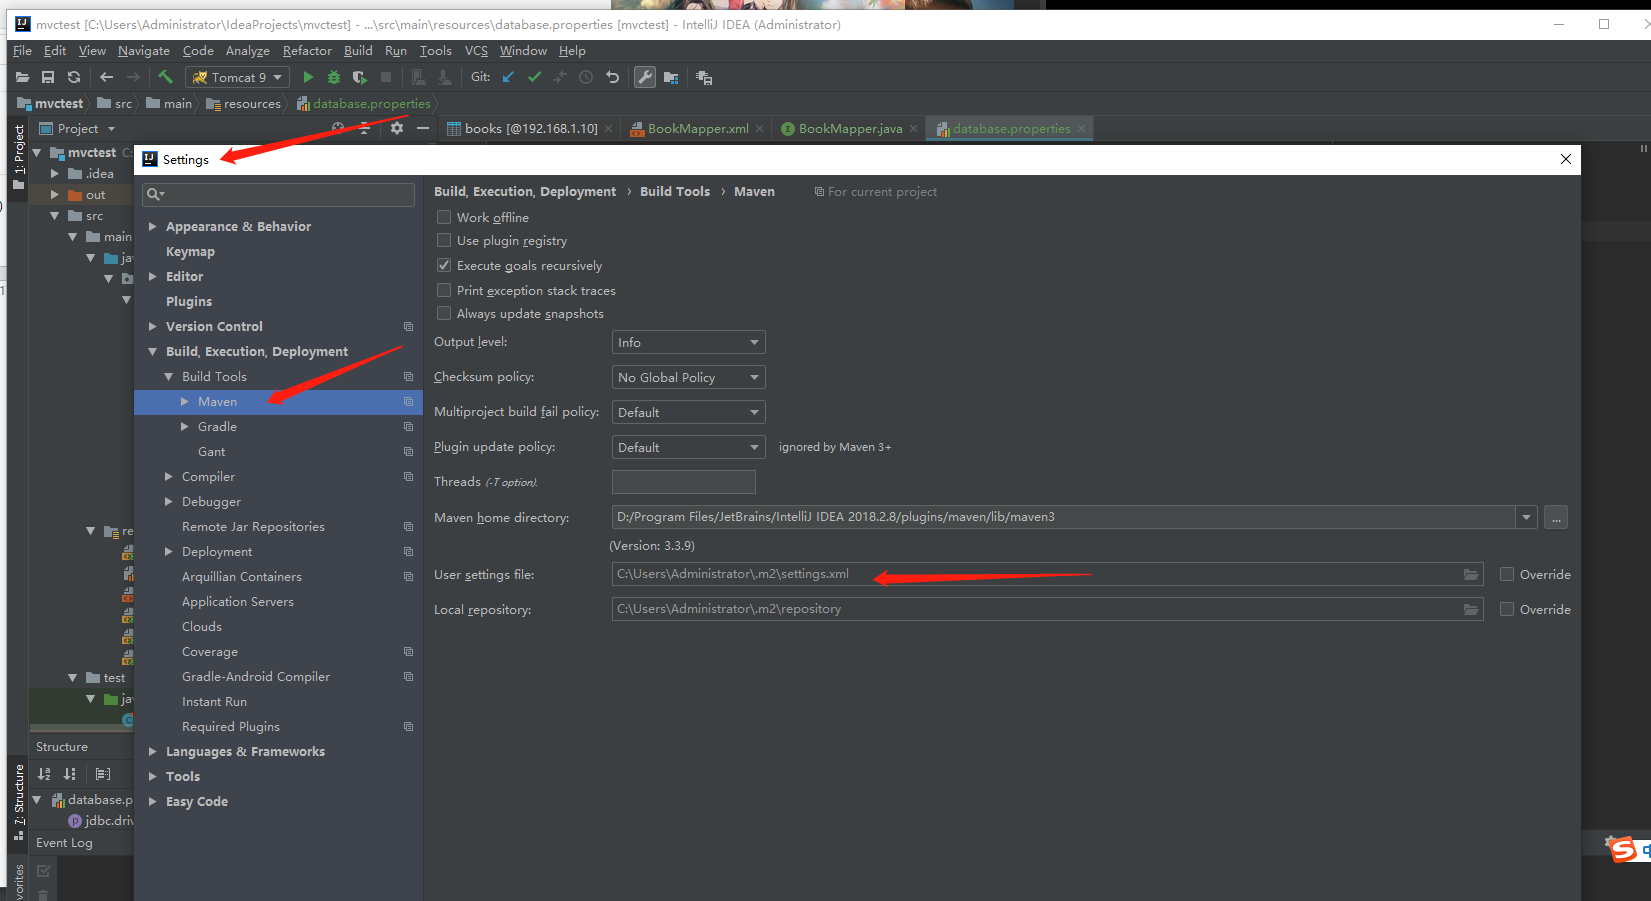Screen dimensions: 1651x901
Task: Run Tomcat 9 with the green play icon
Action: pyautogui.click(x=308, y=77)
